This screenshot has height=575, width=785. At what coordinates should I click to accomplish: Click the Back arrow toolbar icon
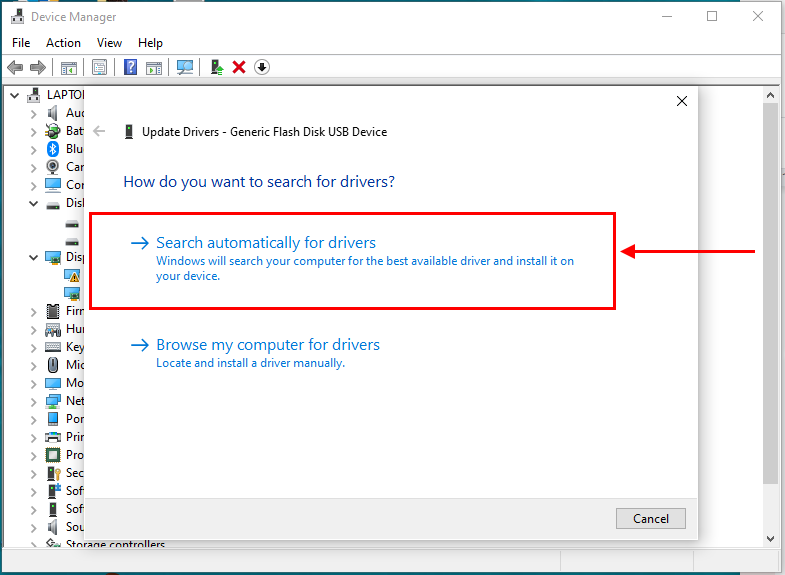click(x=15, y=67)
